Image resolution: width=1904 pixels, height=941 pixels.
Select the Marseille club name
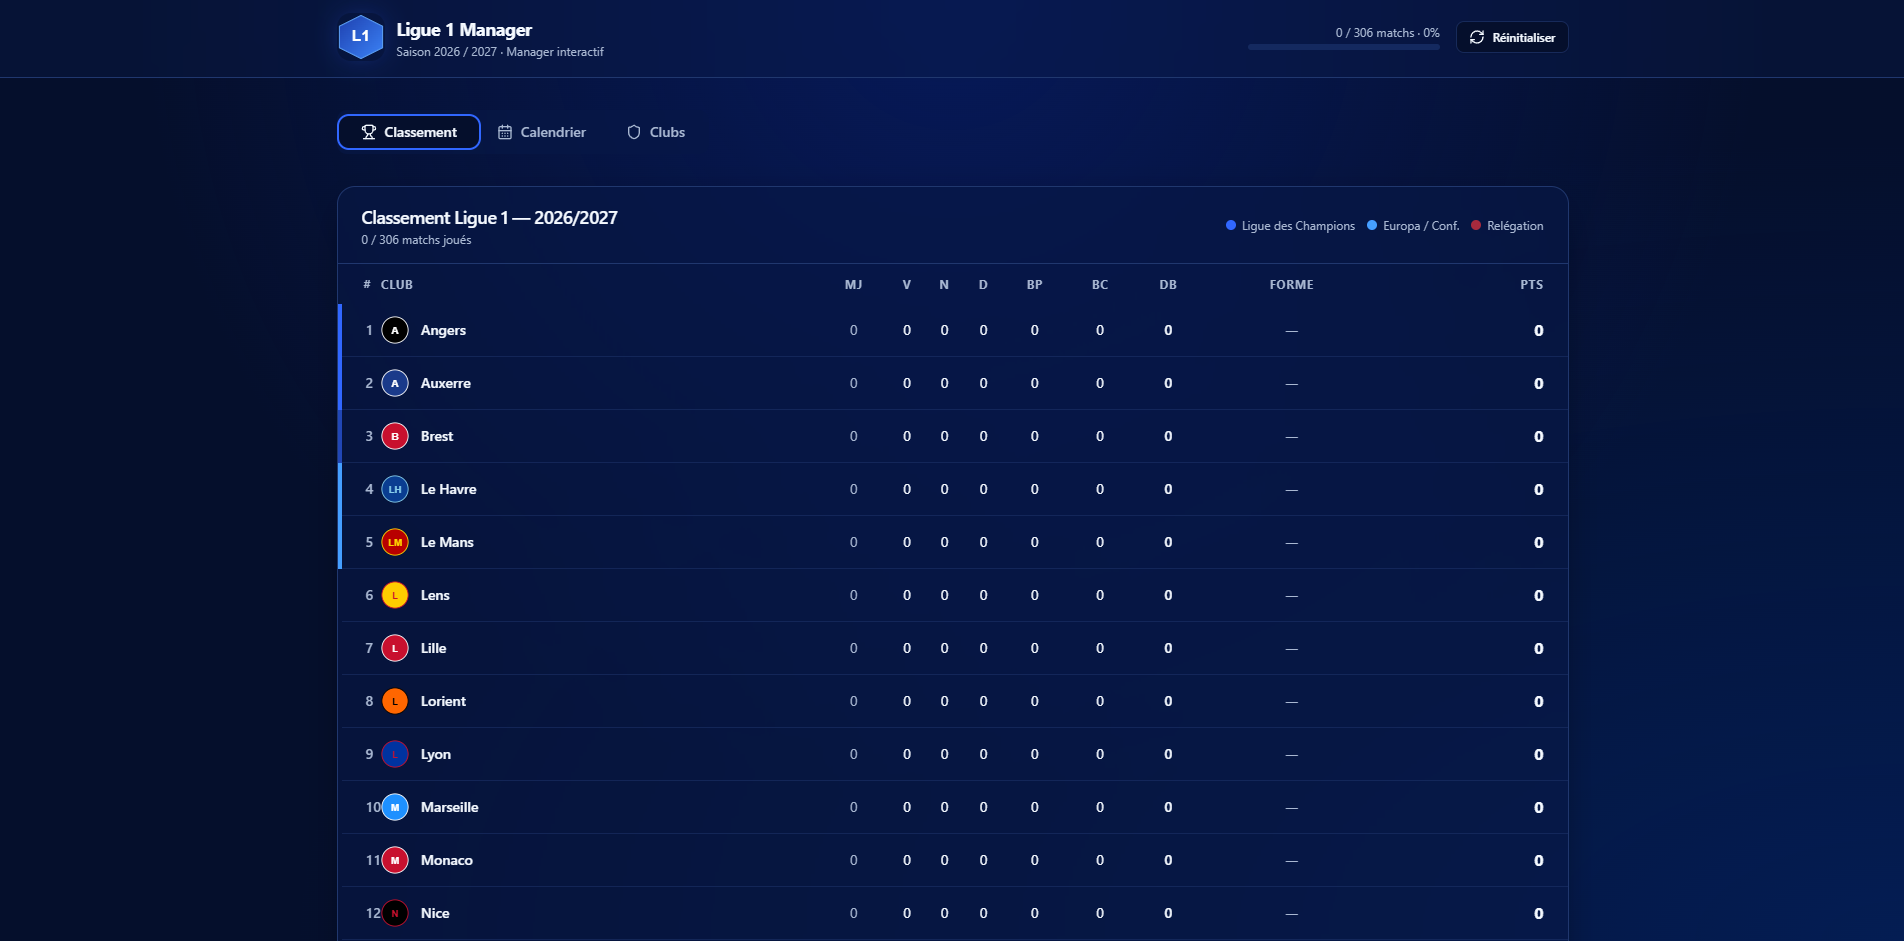coord(450,807)
